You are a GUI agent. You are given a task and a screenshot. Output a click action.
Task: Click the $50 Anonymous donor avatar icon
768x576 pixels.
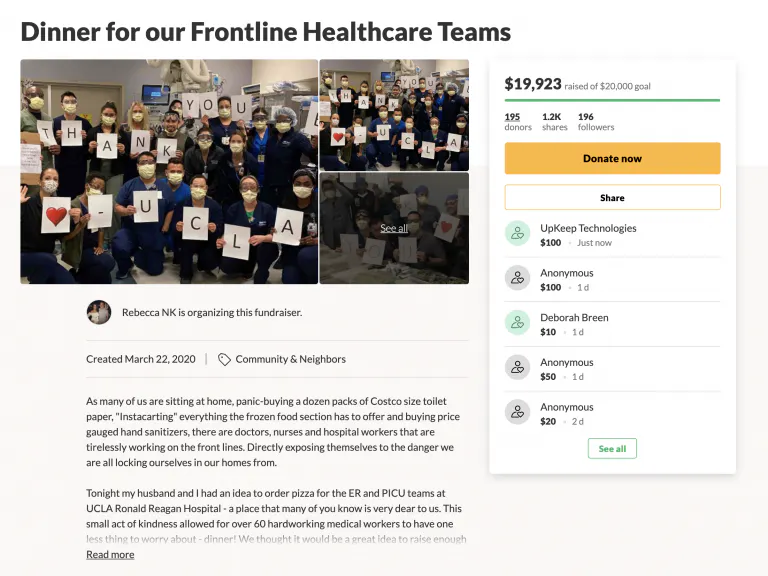pos(517,367)
